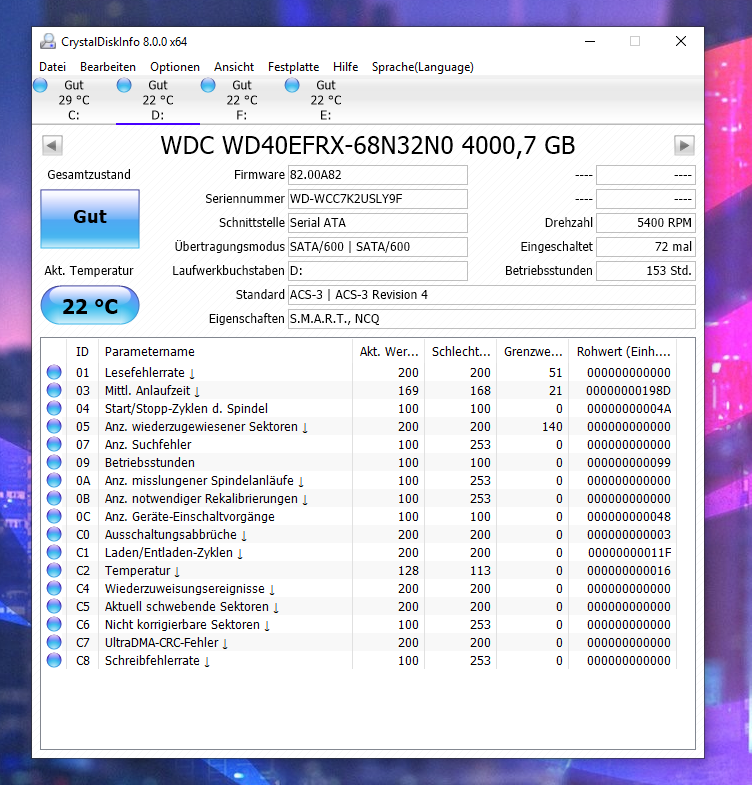
Task: Click raw value 00000000011F
Action: click(629, 553)
